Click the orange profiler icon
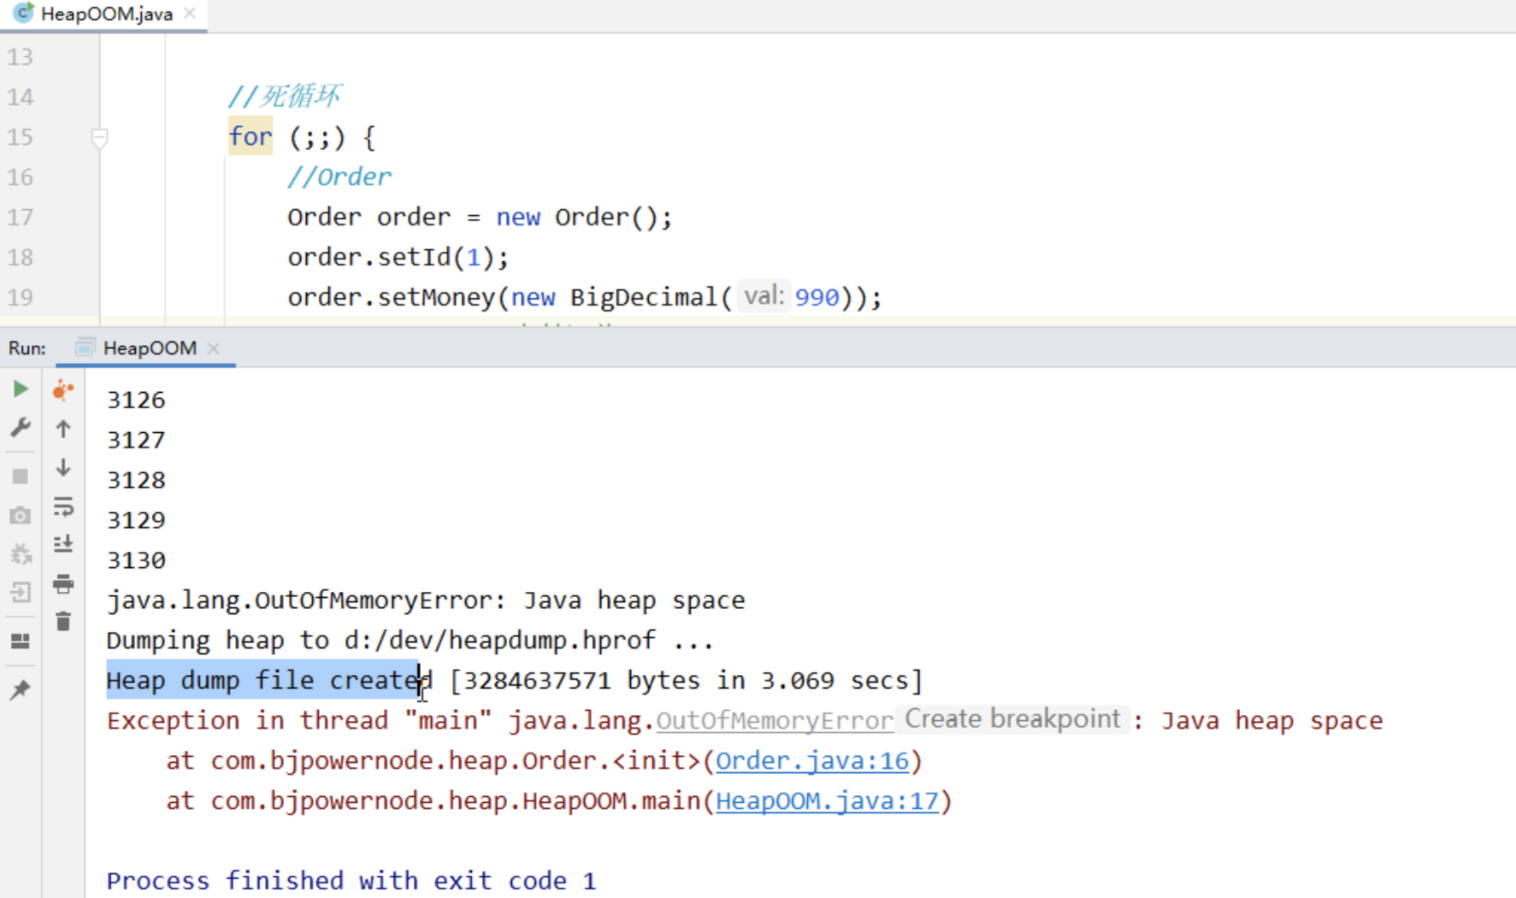 63,390
